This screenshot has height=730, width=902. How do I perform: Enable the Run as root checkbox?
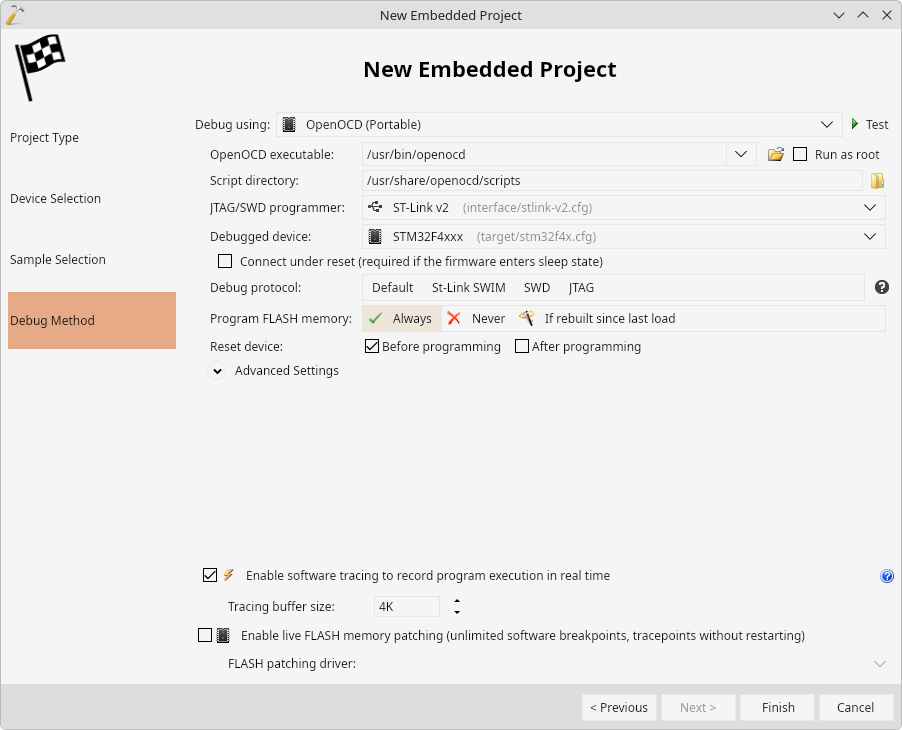point(800,154)
